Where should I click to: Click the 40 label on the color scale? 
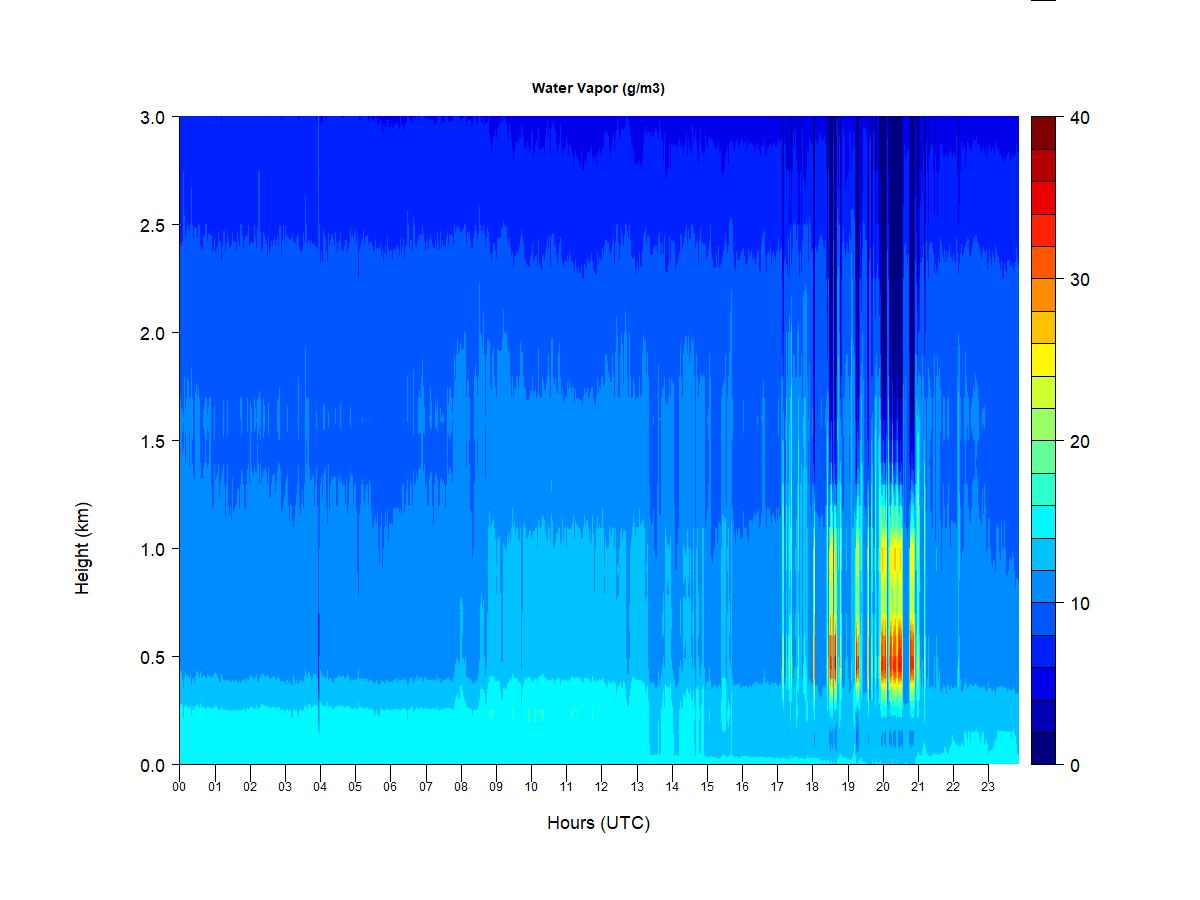(x=1079, y=117)
